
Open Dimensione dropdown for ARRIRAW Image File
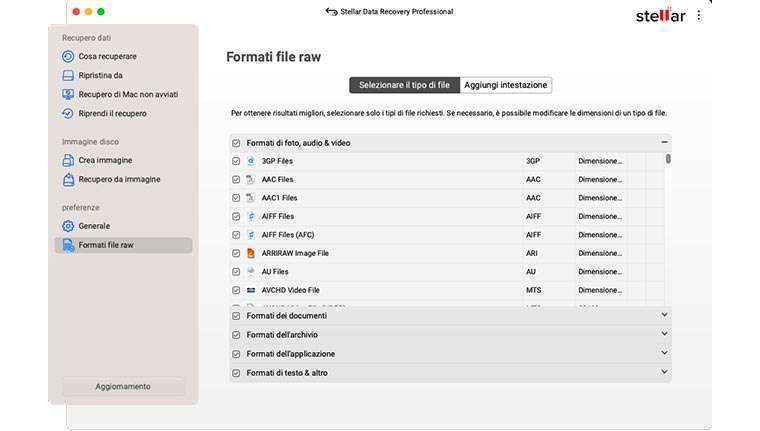600,253
